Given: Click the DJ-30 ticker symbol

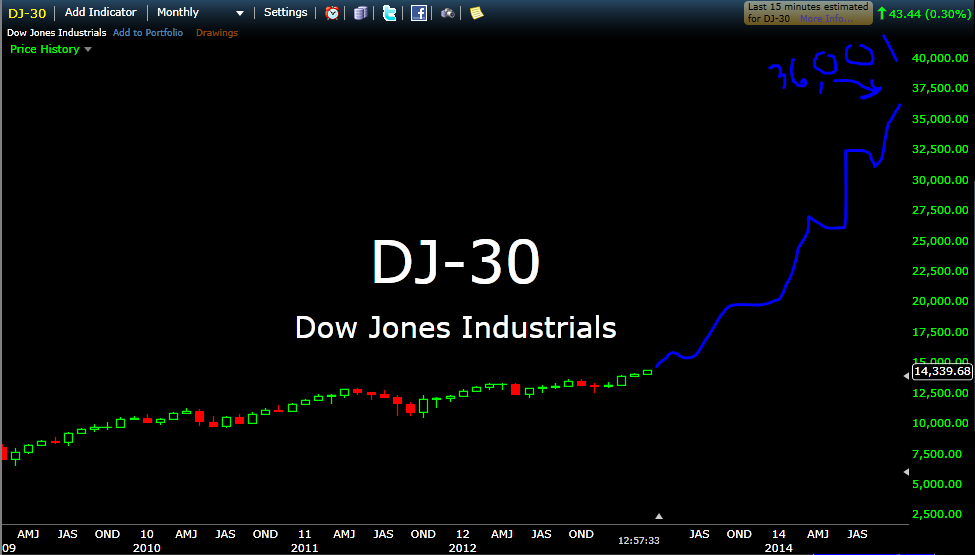Looking at the screenshot, I should tap(27, 13).
